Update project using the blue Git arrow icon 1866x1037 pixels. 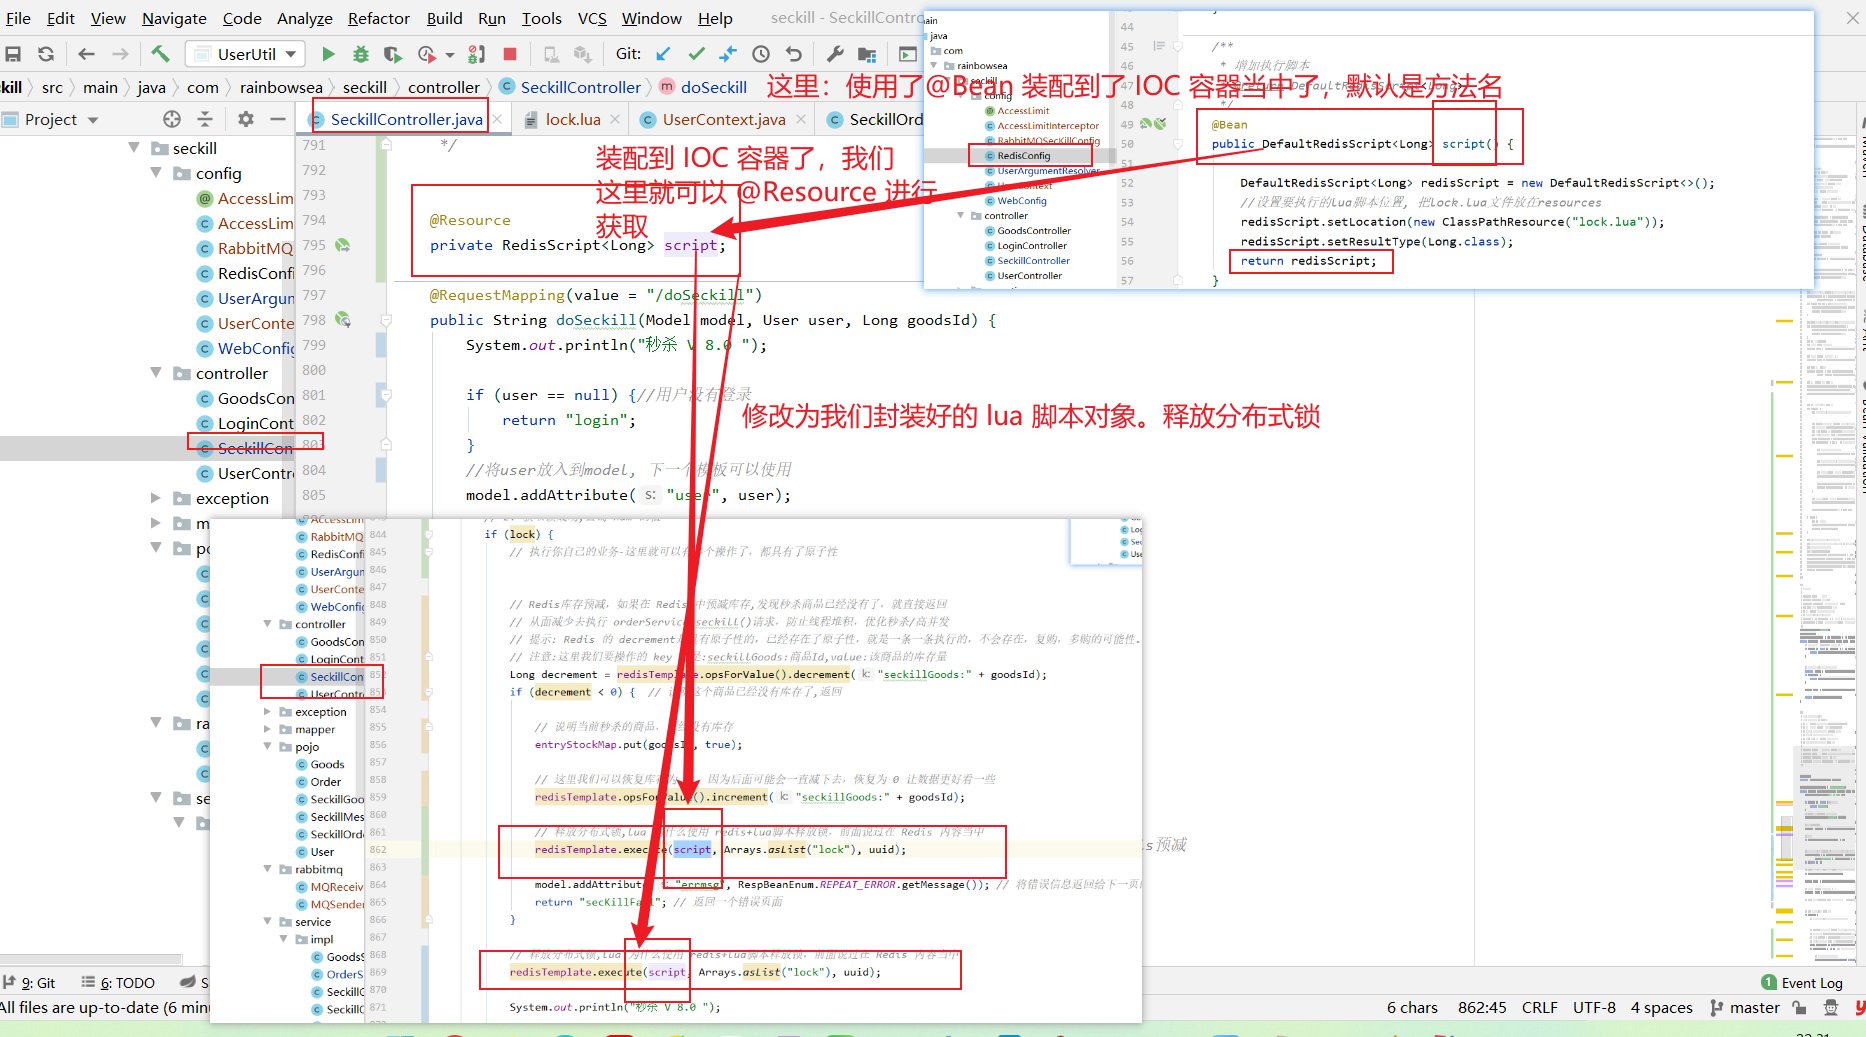[664, 53]
